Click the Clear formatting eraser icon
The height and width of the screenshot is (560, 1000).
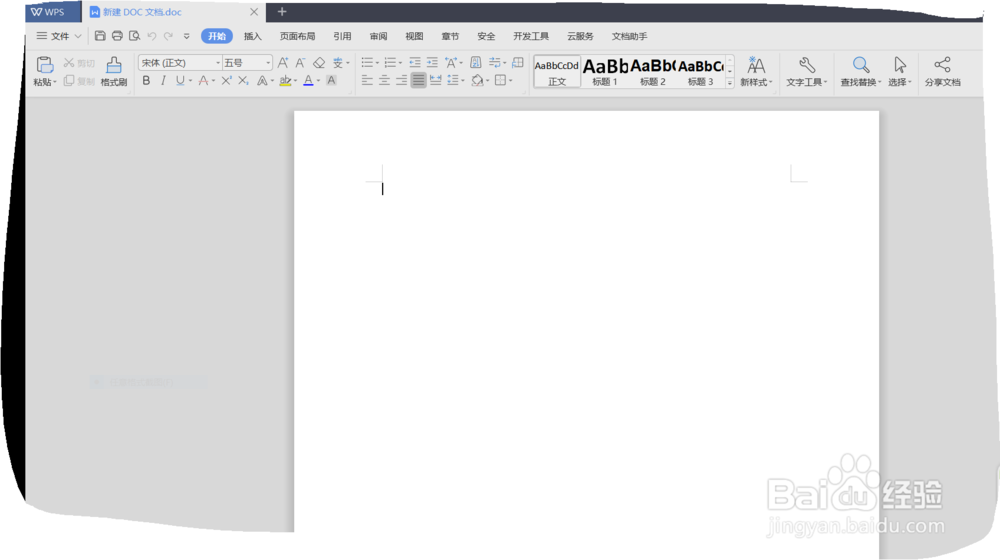pos(319,63)
